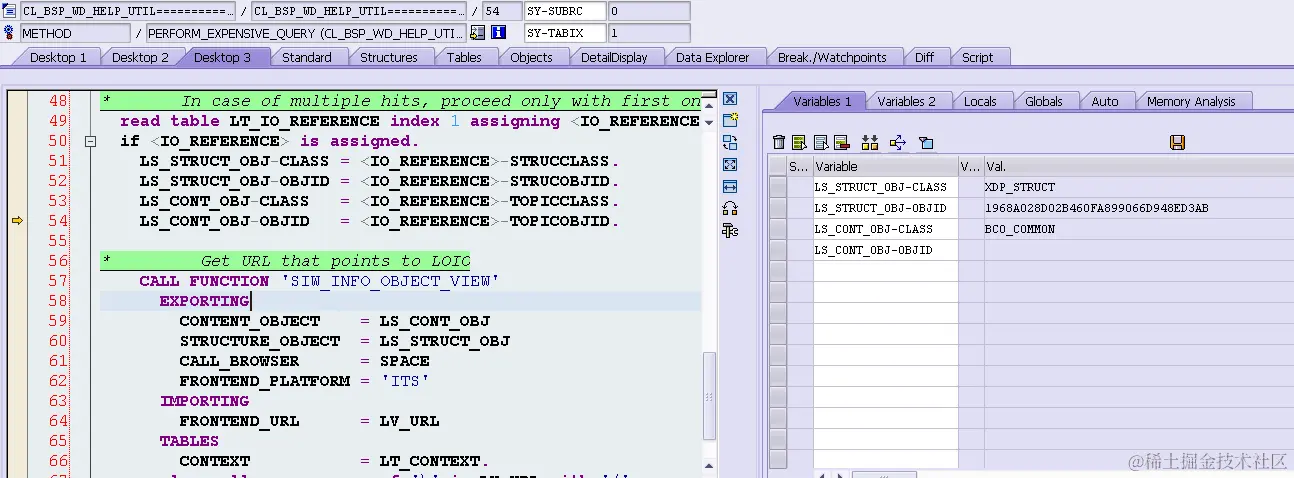Open the Diff tab
The image size is (1294, 478).
(924, 57)
